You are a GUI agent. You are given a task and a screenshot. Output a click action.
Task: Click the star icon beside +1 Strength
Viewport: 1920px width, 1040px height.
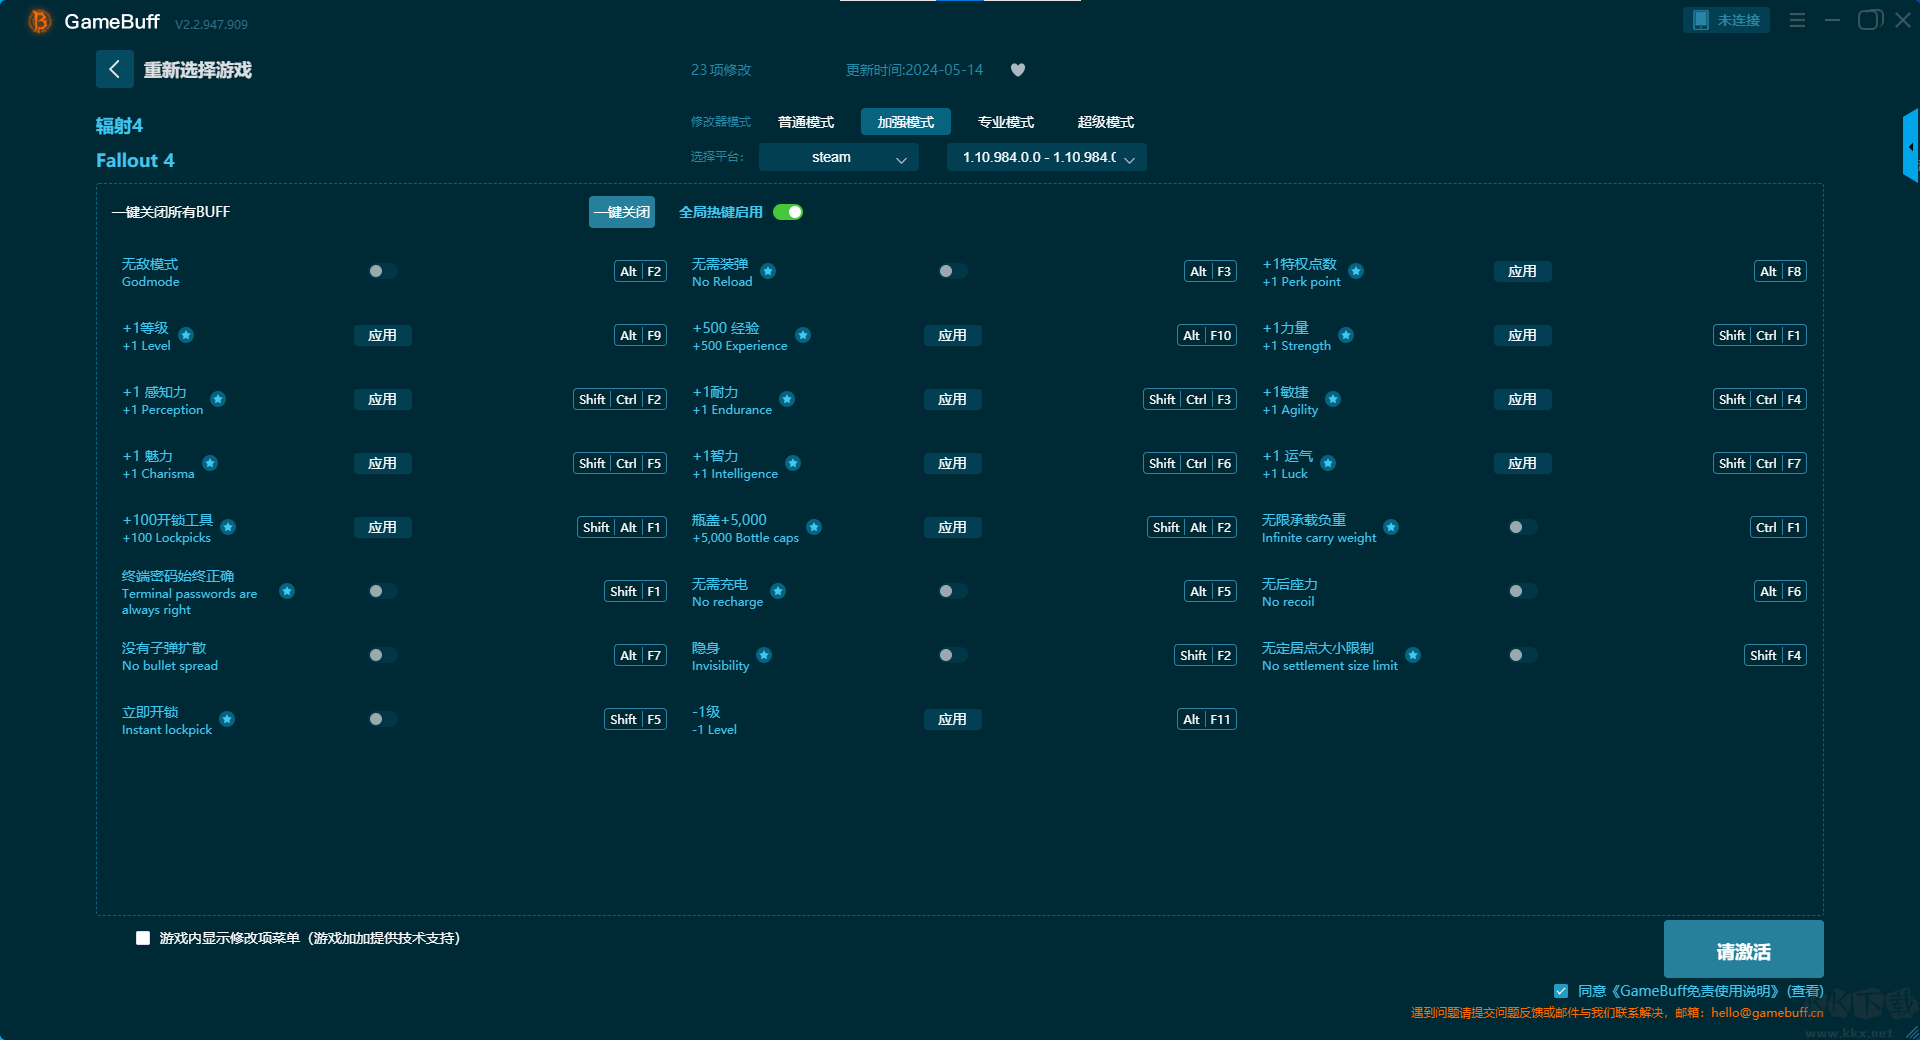click(x=1346, y=335)
